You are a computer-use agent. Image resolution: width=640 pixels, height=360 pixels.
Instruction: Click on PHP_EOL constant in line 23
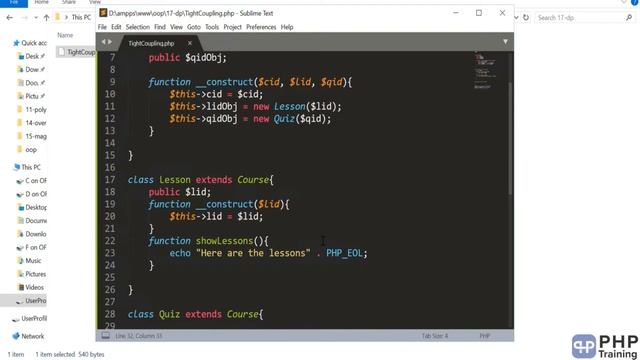344,253
